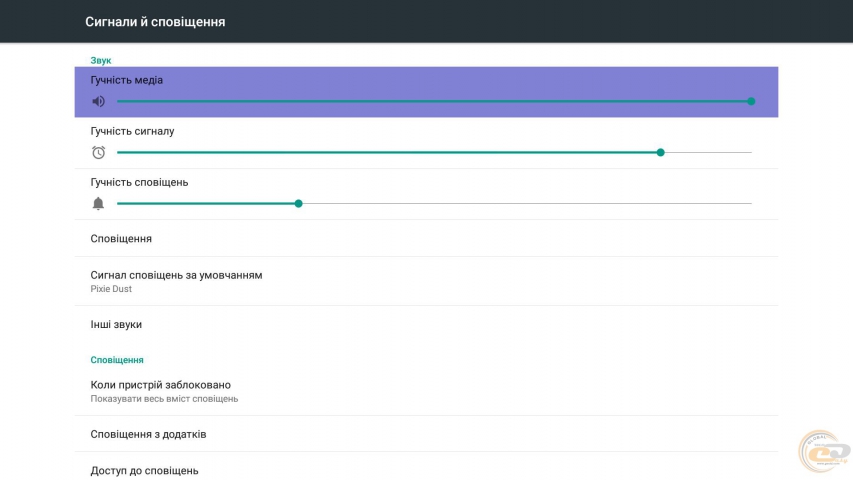Open the Інші звуки settings
The width and height of the screenshot is (853, 480).
point(116,324)
